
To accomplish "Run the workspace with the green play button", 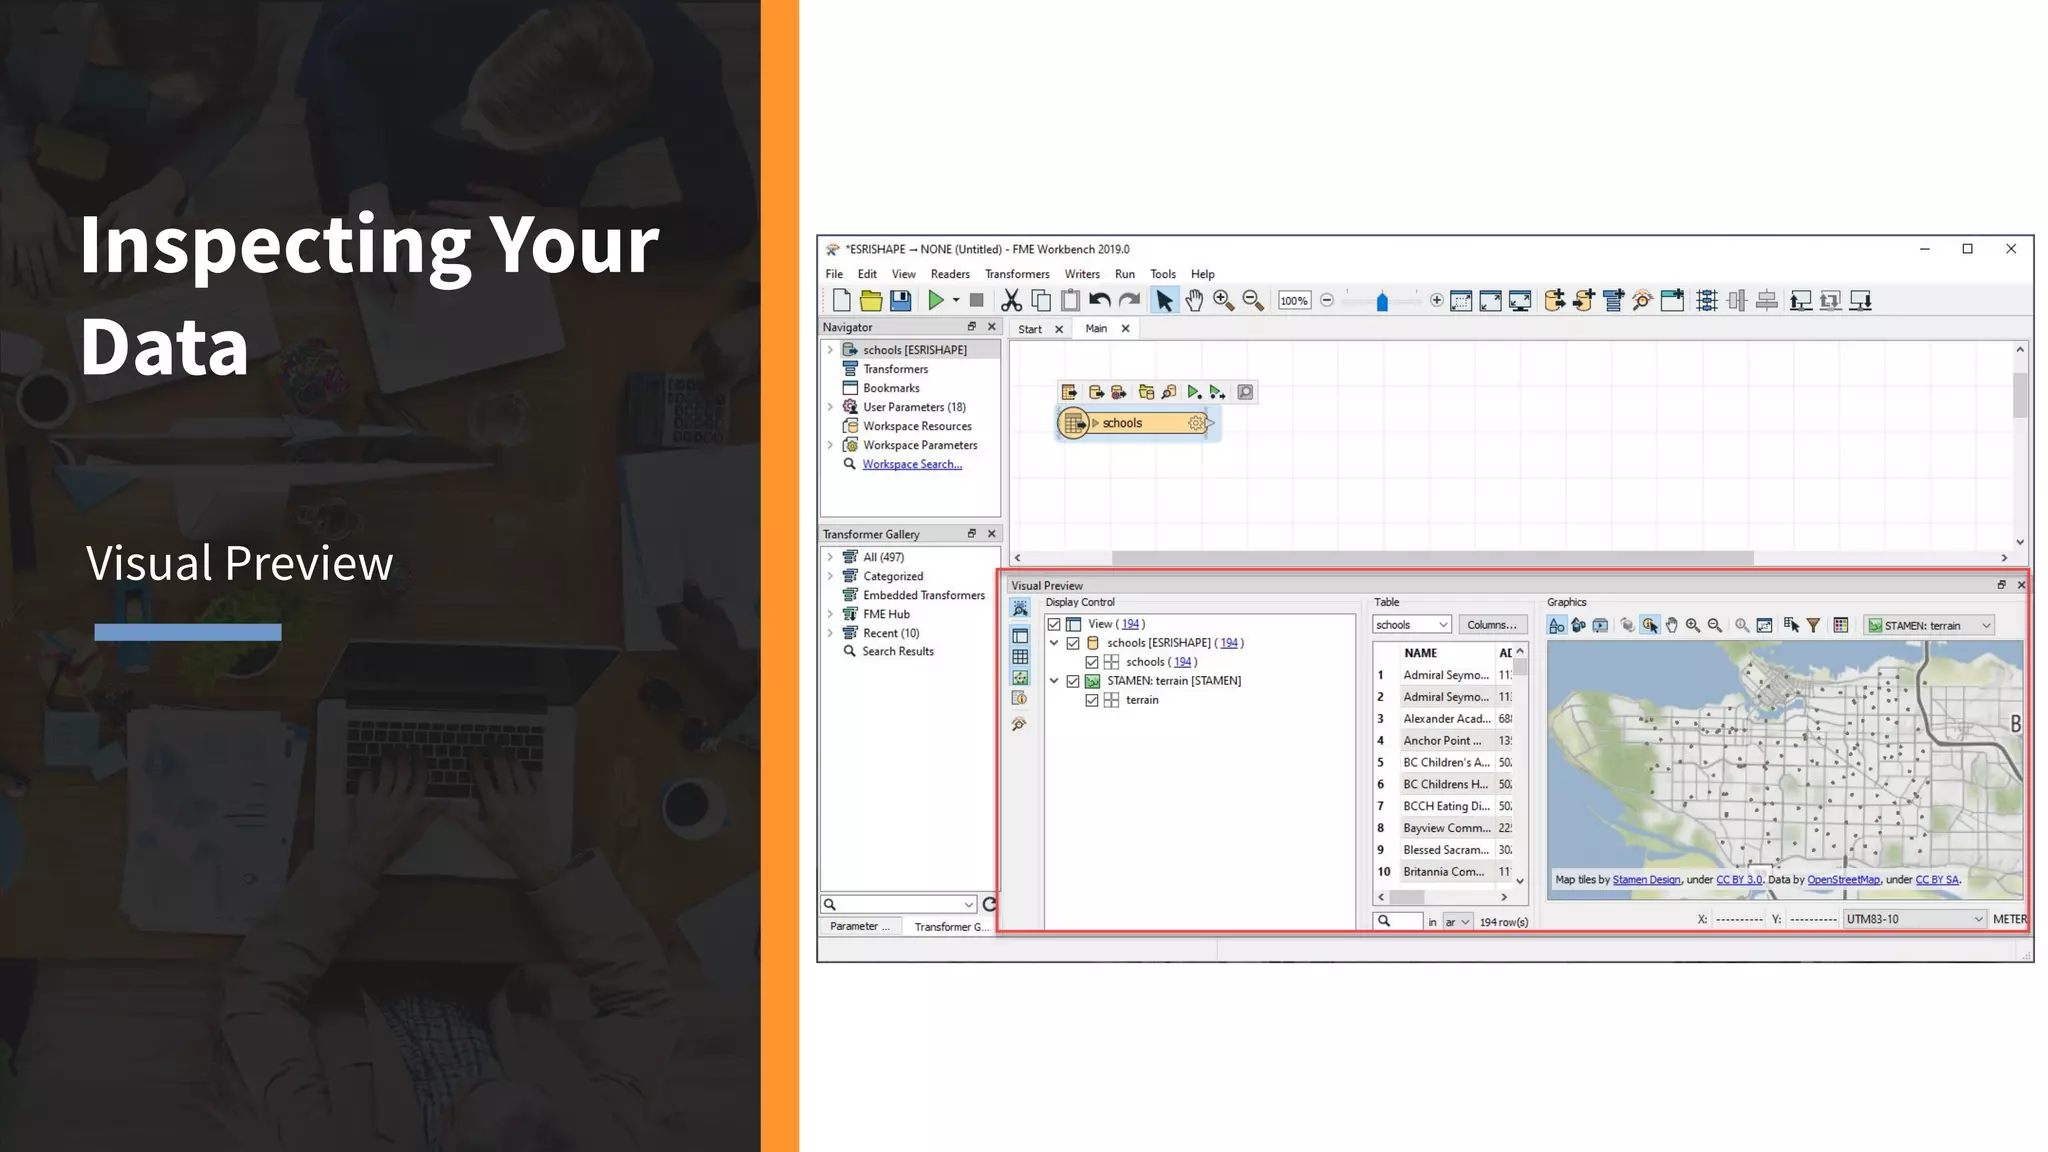I will 935,301.
